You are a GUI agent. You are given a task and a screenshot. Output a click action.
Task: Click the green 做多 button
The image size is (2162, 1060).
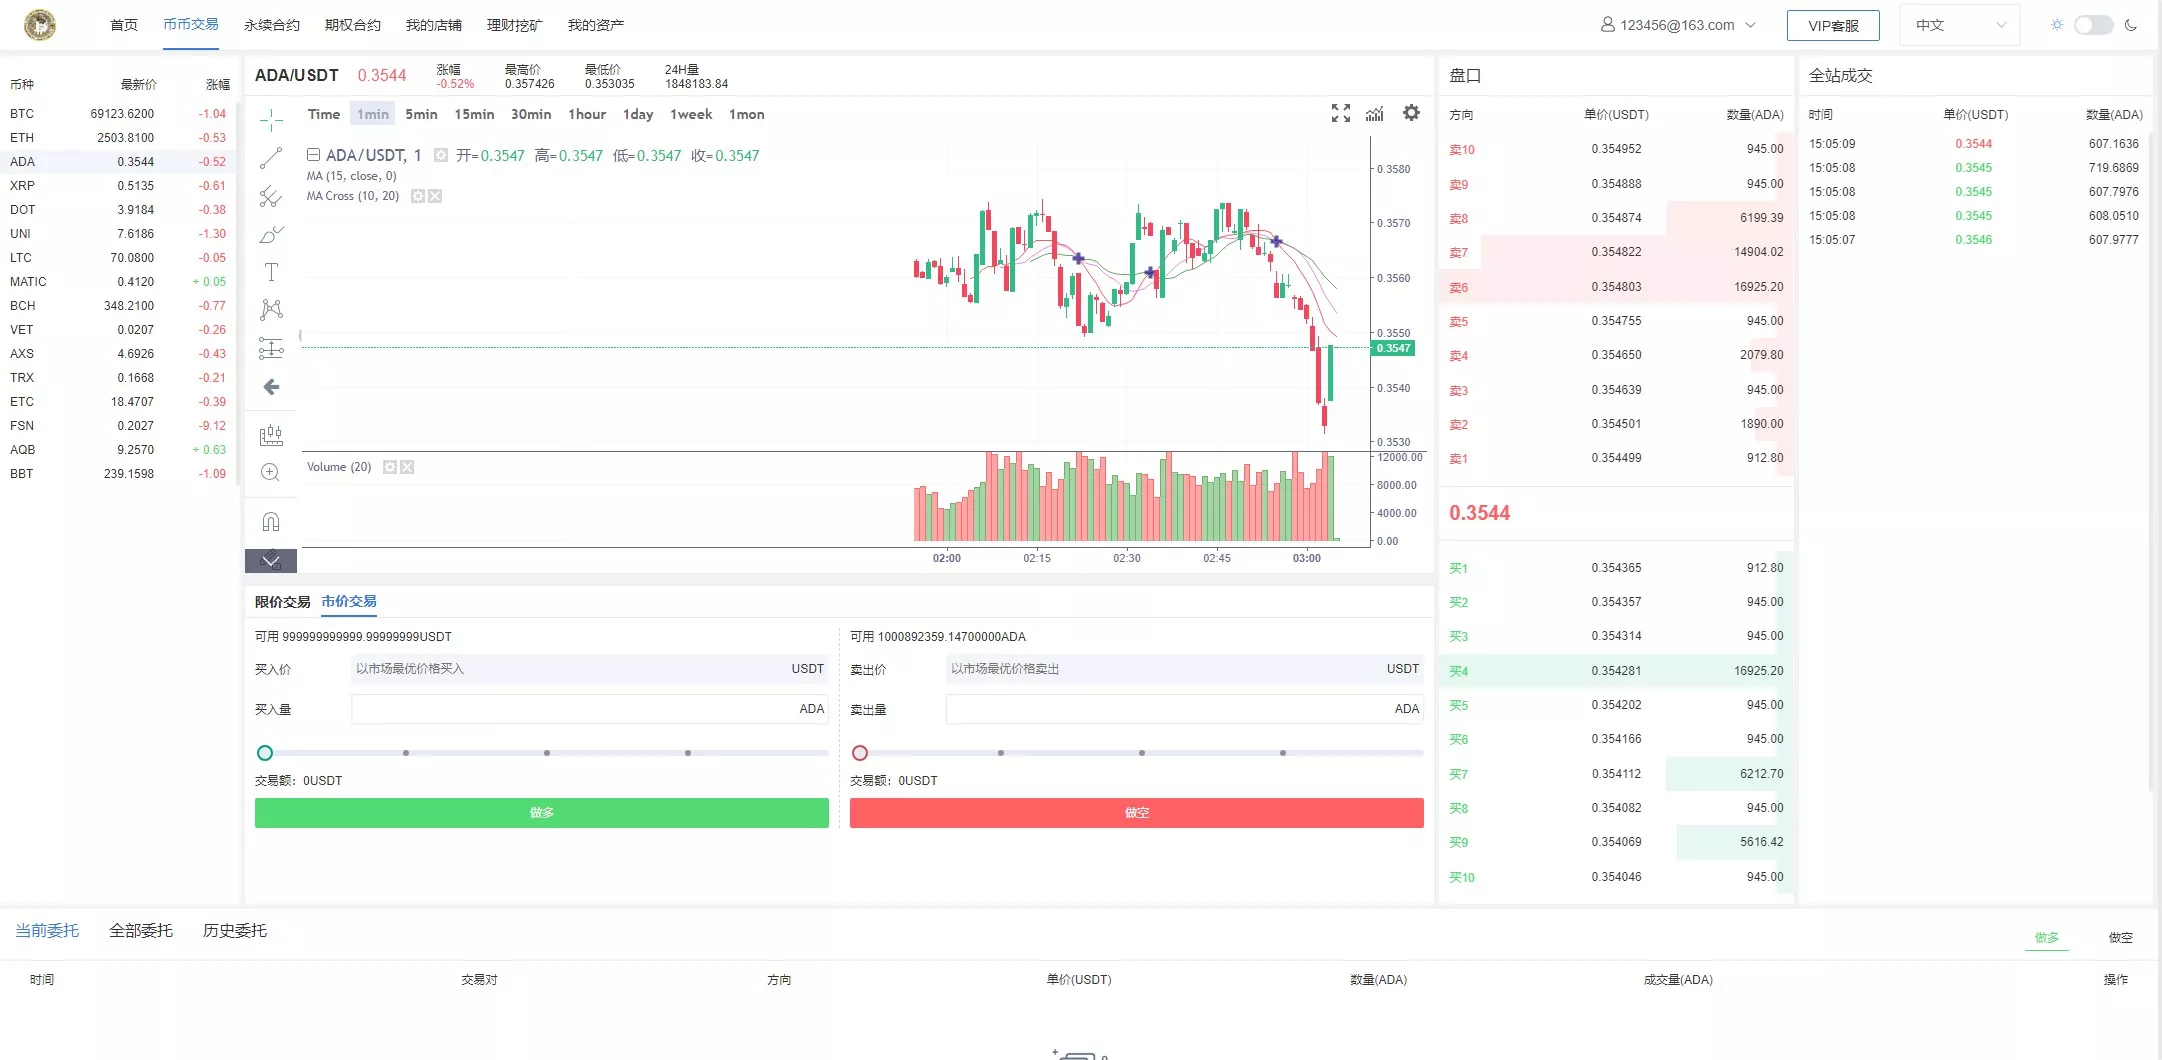tap(541, 813)
